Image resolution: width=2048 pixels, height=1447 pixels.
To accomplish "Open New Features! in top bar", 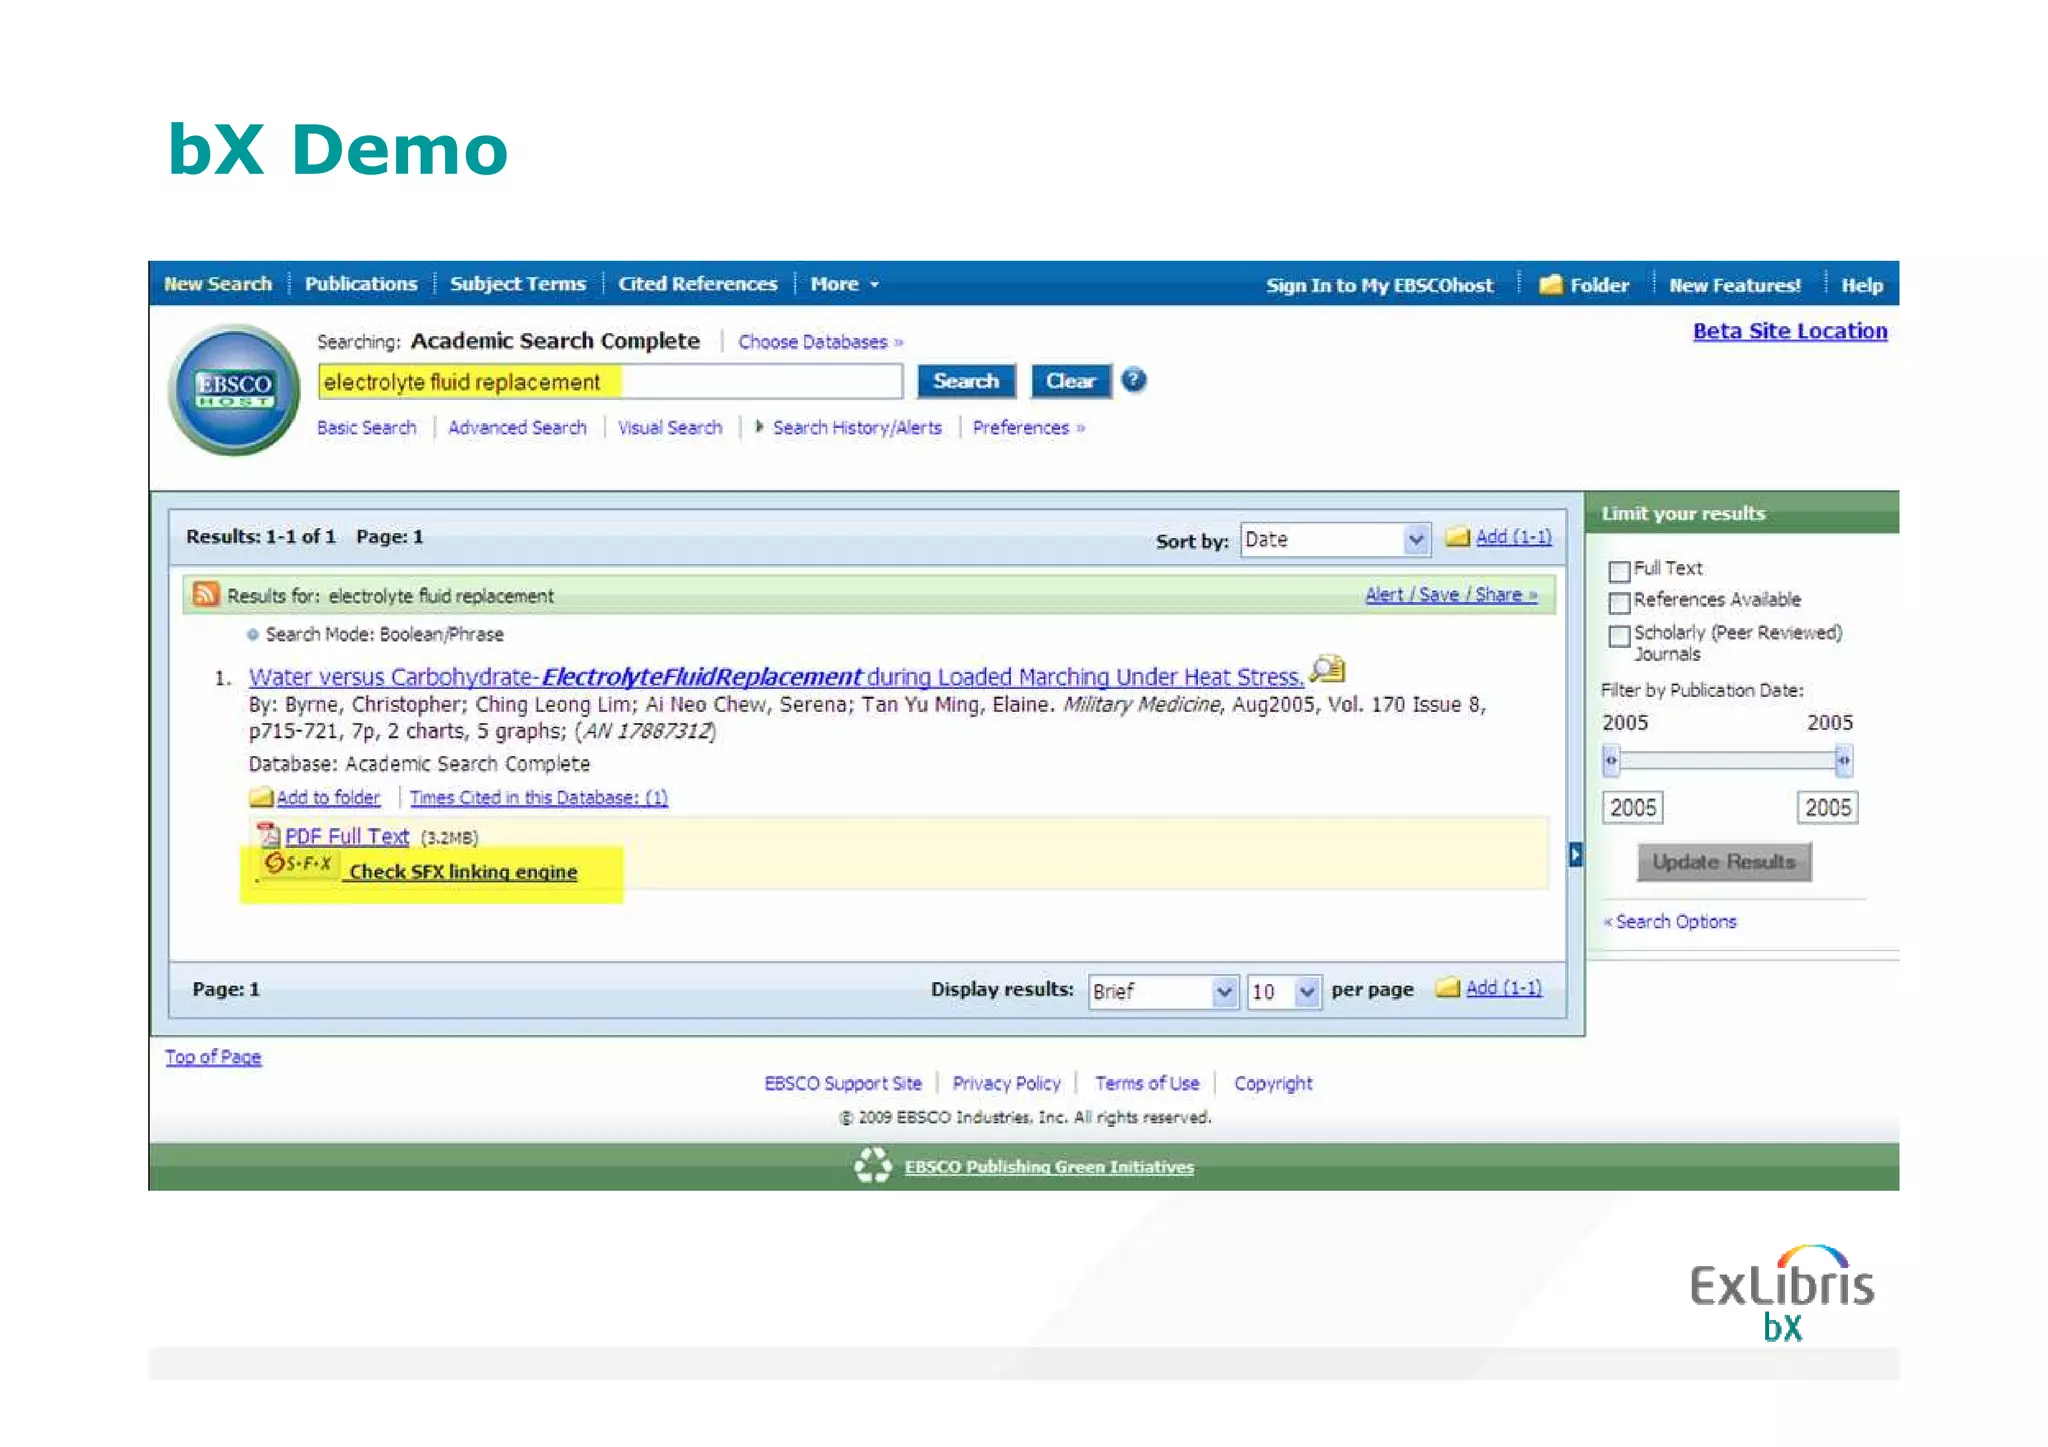I will point(1735,285).
